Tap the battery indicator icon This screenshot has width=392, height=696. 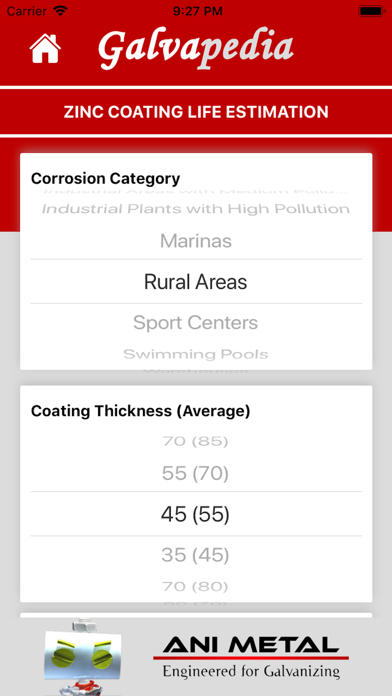coord(371,11)
